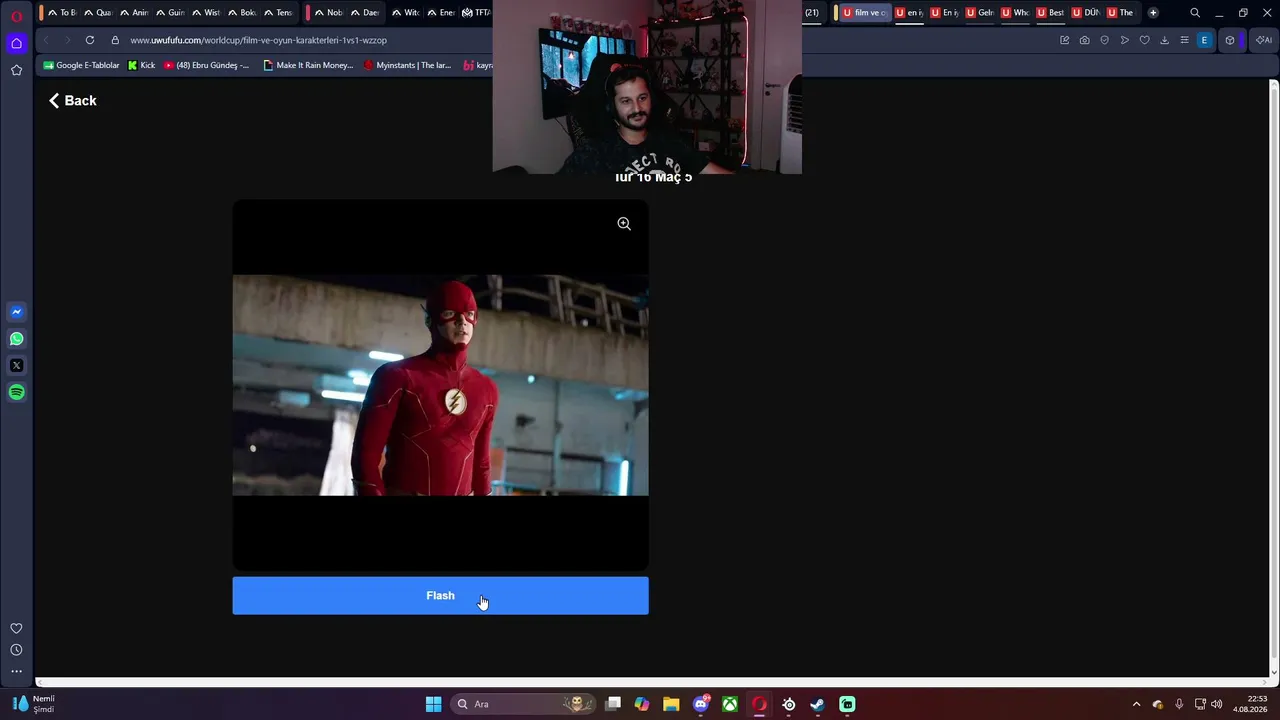Viewport: 1280px width, 720px height.
Task: Vote for Flash with the blue button
Action: (x=440, y=596)
